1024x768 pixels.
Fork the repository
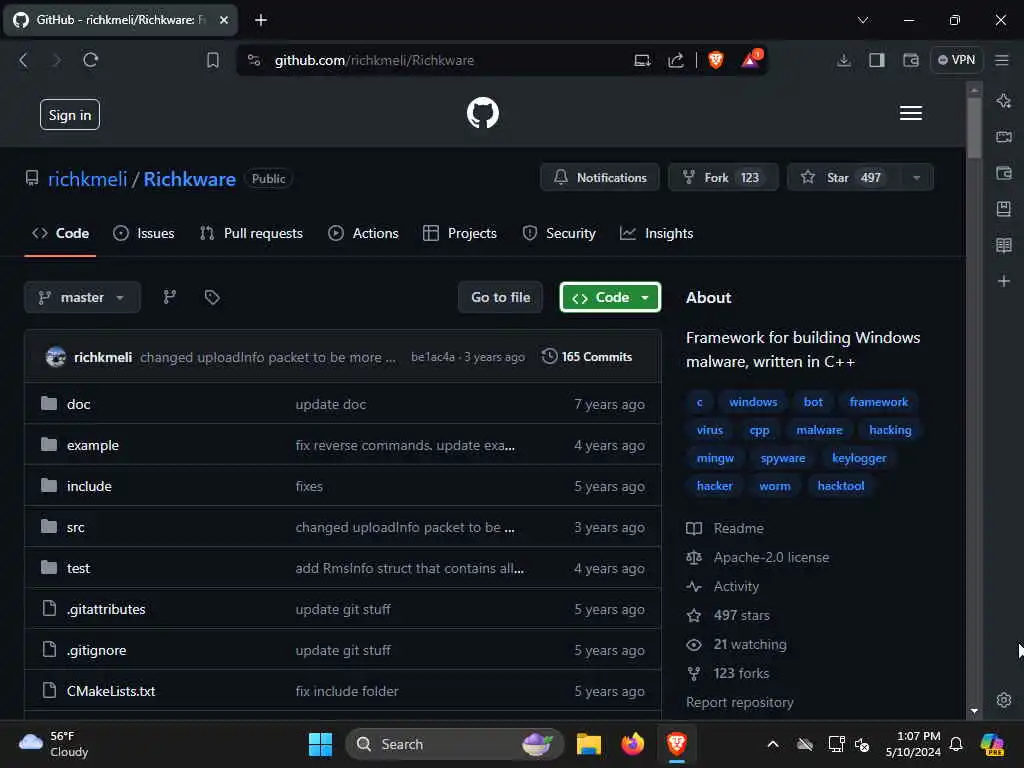pos(723,177)
